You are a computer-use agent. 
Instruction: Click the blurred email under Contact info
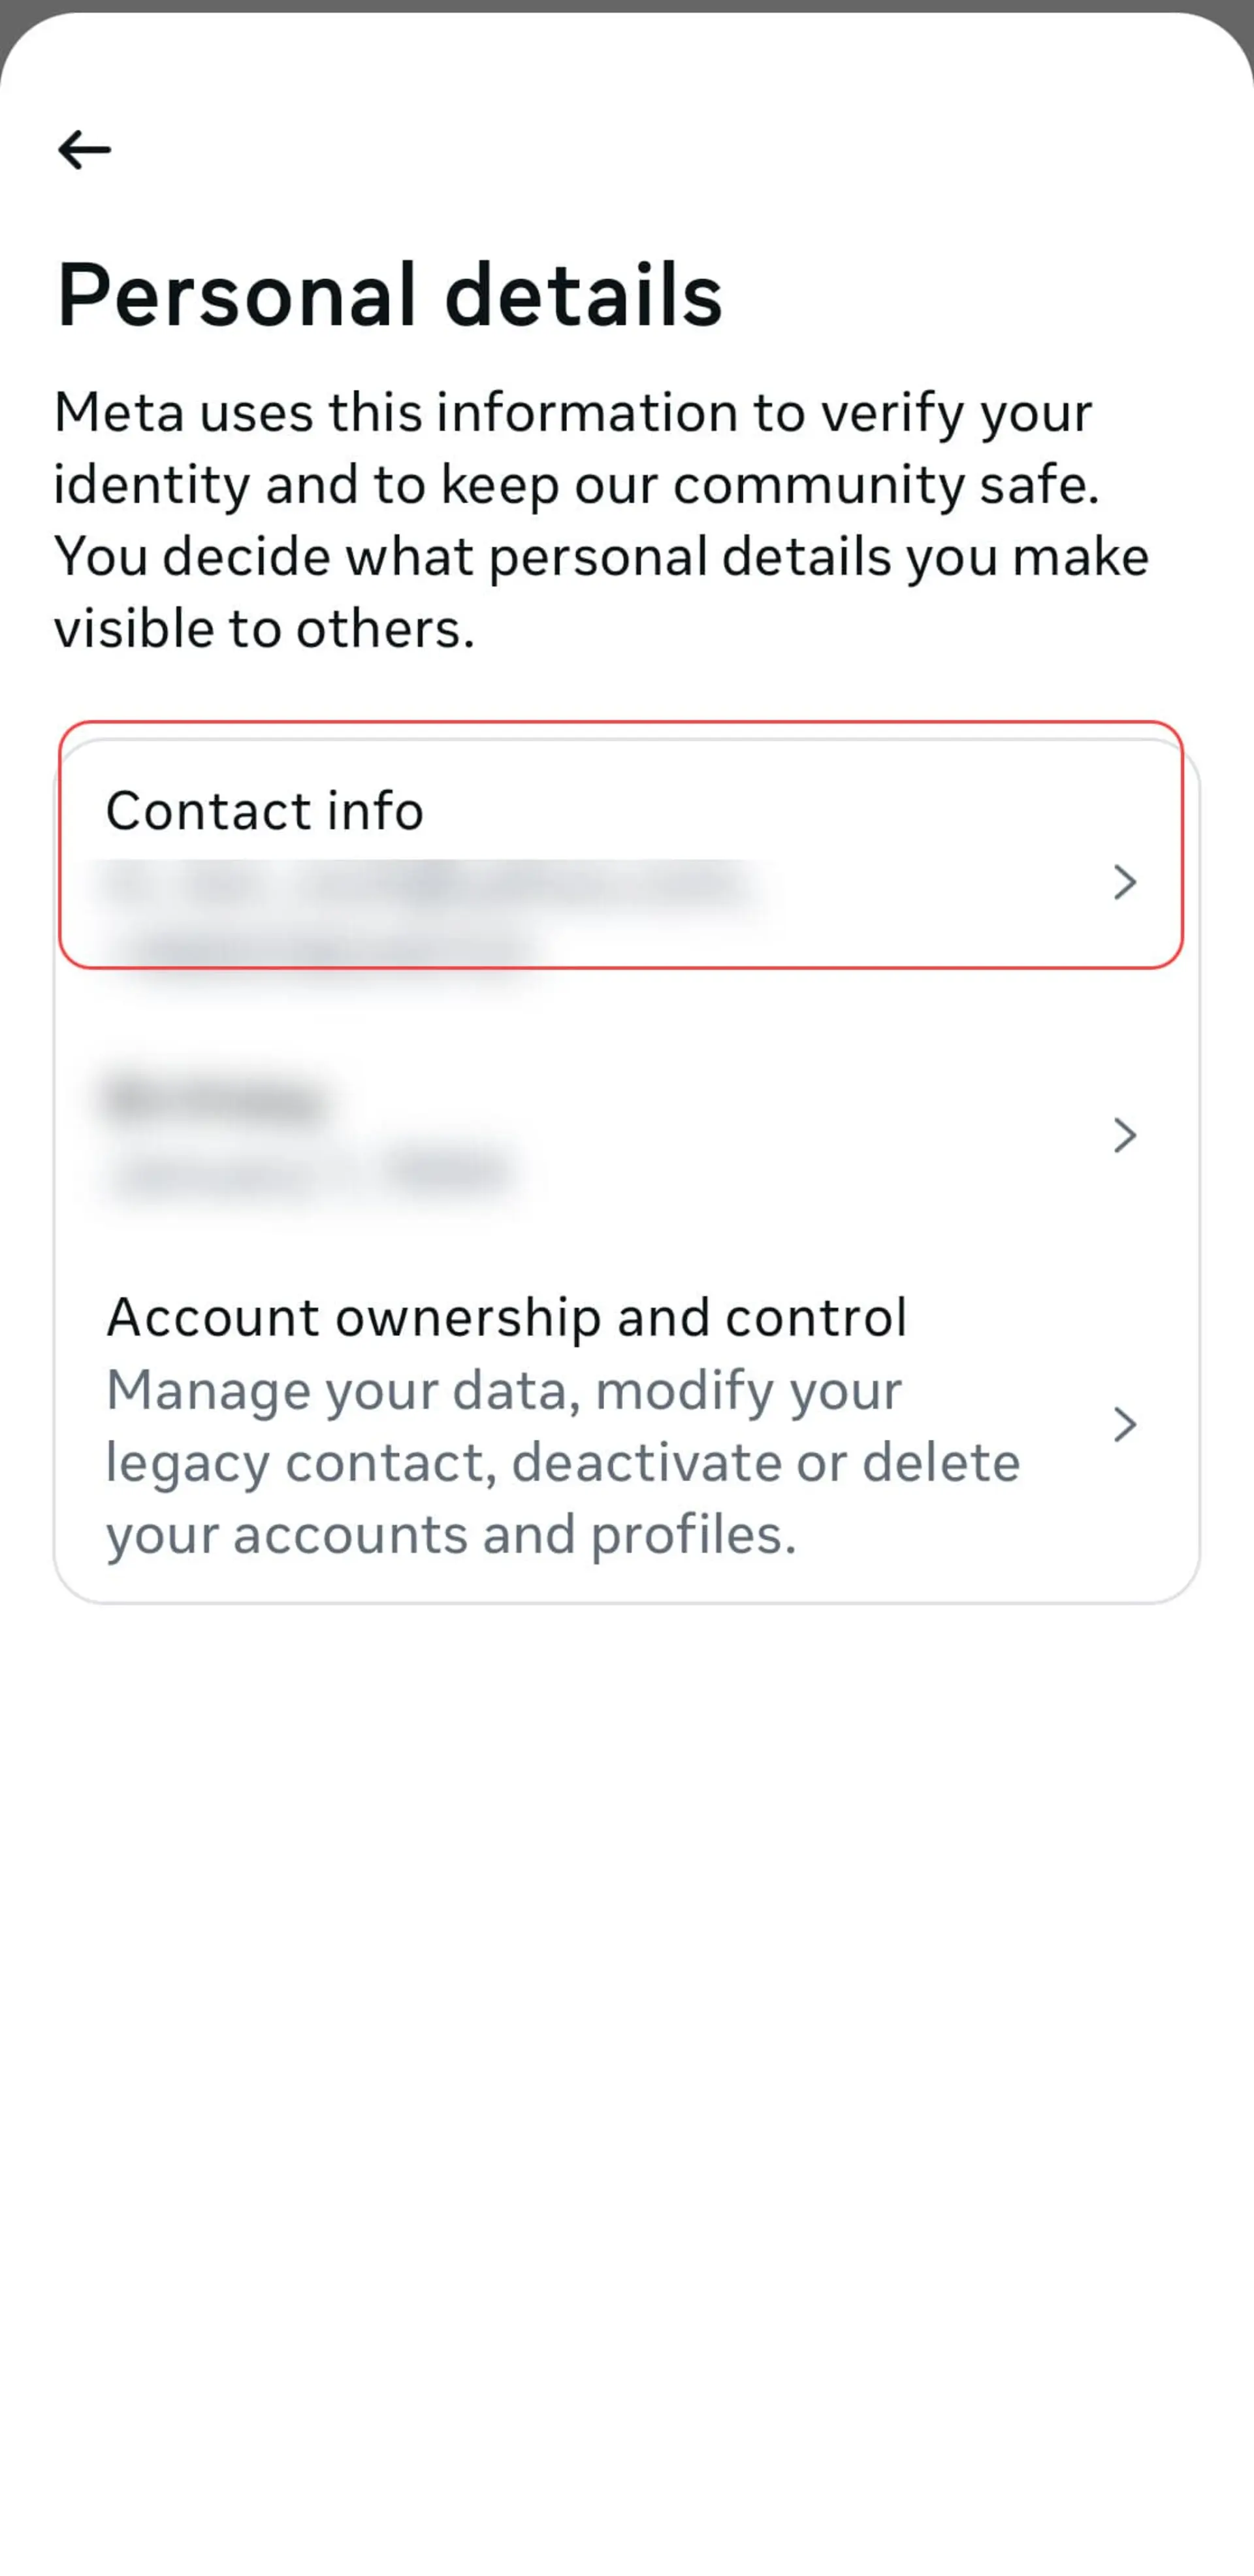click(x=430, y=884)
